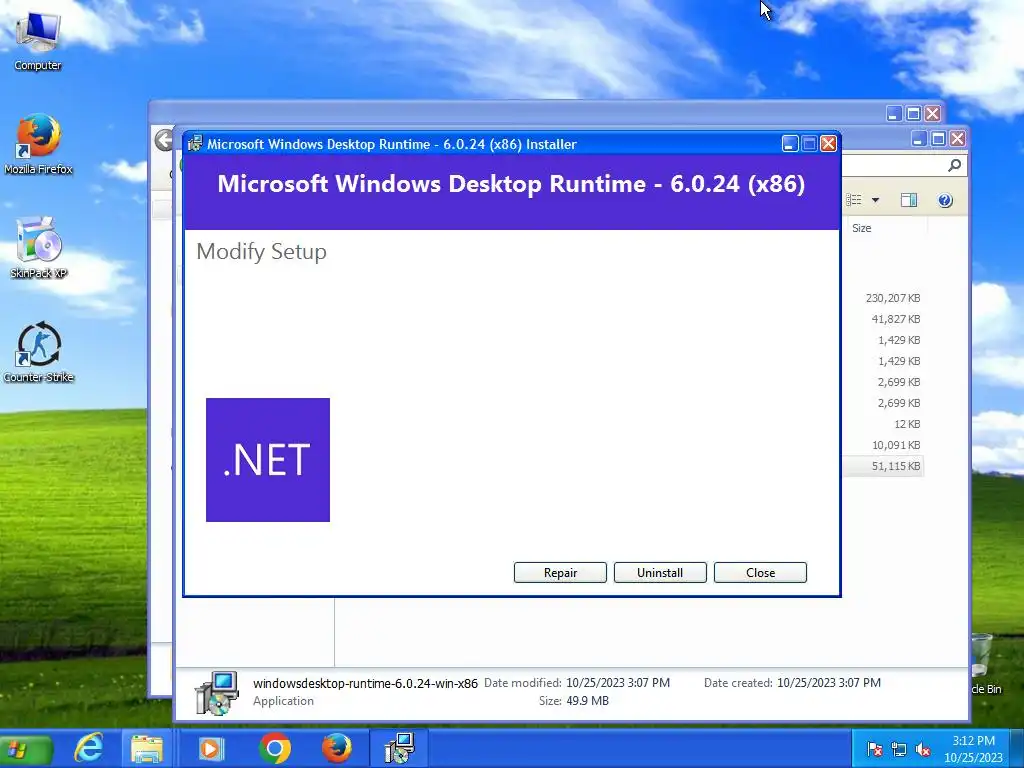Open Internet Explorer from the taskbar

pyautogui.click(x=88, y=748)
